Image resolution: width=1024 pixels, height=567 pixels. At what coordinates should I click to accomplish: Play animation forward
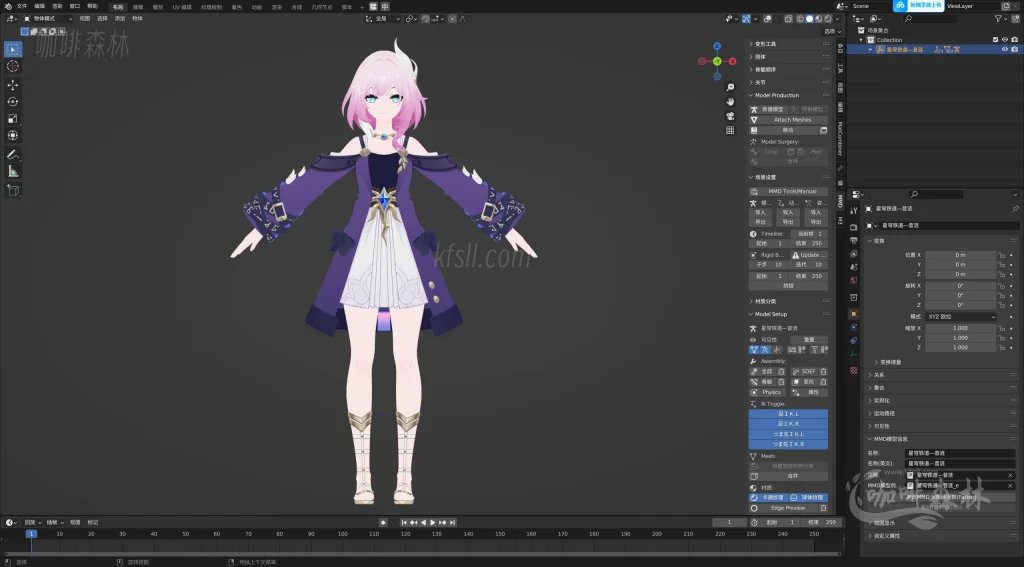point(433,523)
